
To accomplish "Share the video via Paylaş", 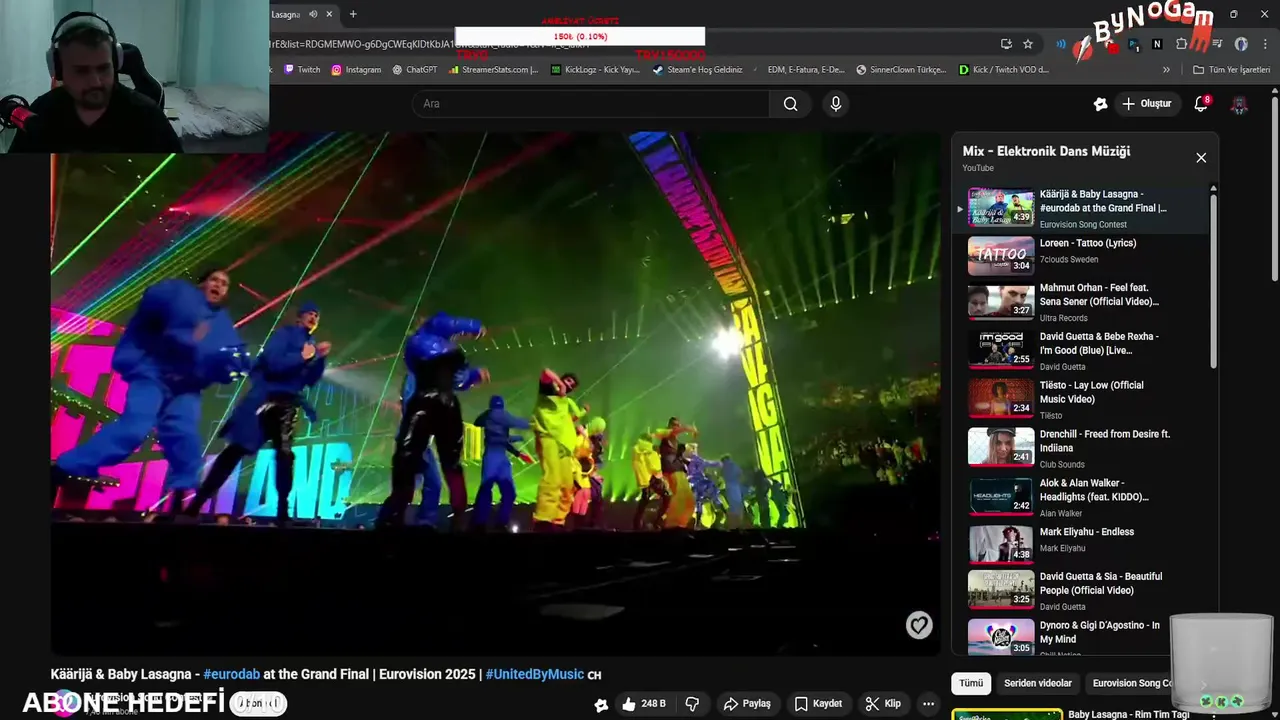I will (747, 704).
